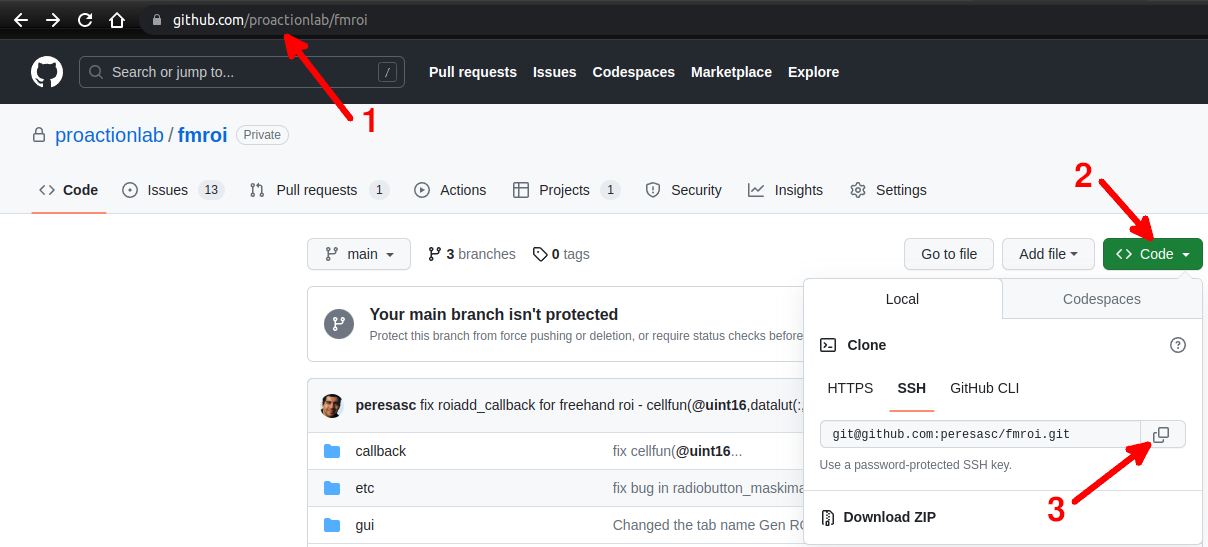Click the Private visibility badge
The image size is (1208, 547).
coord(262,135)
